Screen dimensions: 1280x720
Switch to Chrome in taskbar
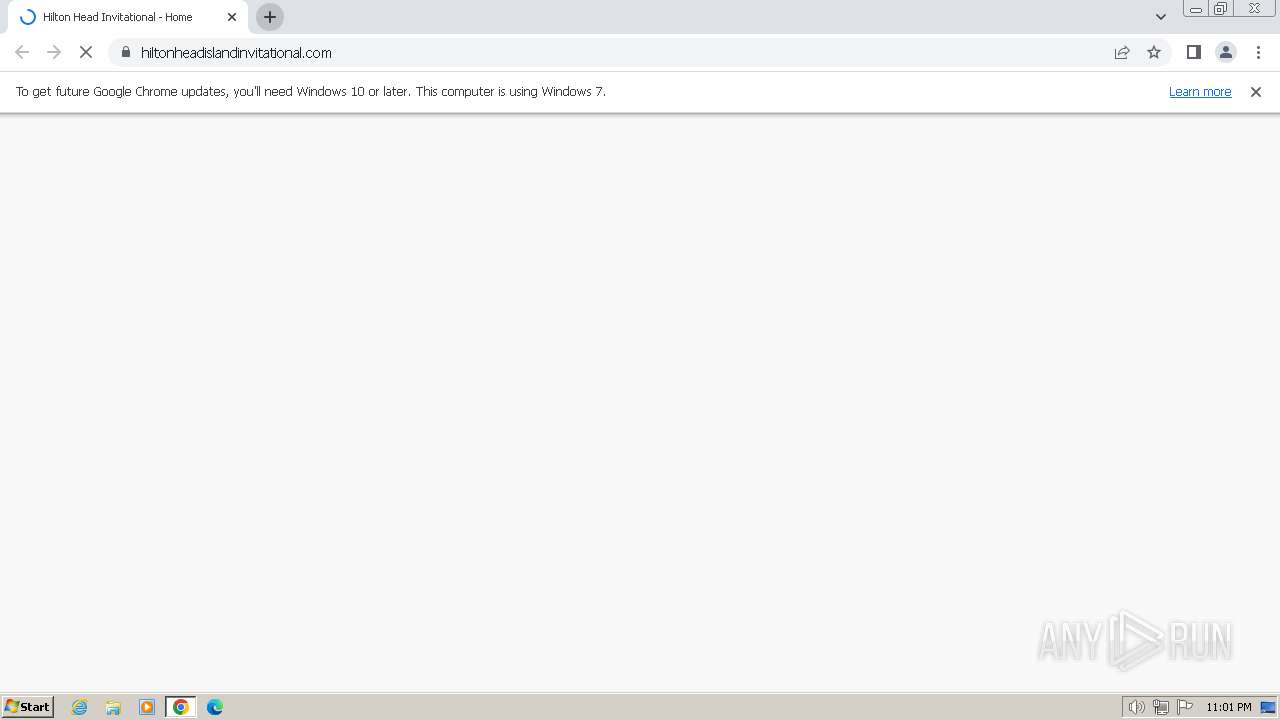[181, 707]
